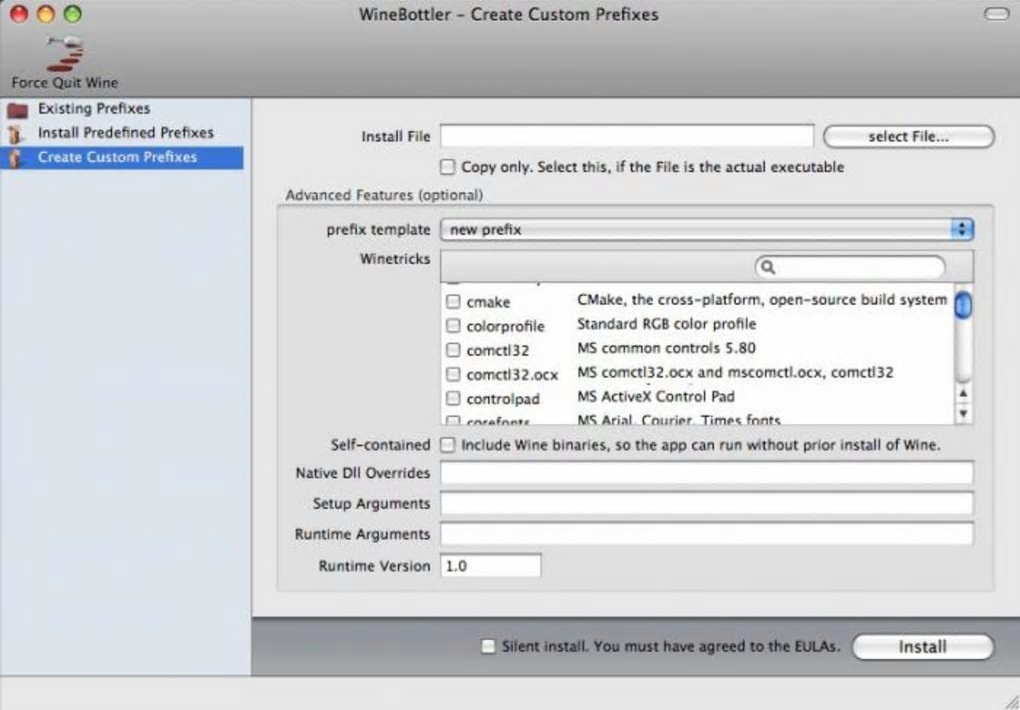This screenshot has height=710, width=1020.
Task: Click the Runtime Arguments field
Action: (x=706, y=534)
